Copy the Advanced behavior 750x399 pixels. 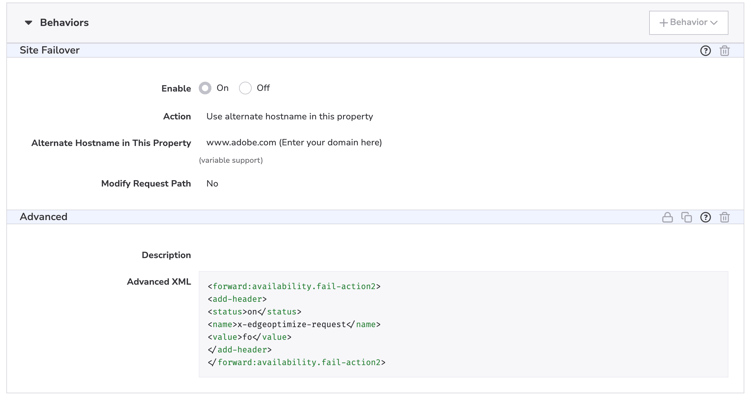point(686,217)
